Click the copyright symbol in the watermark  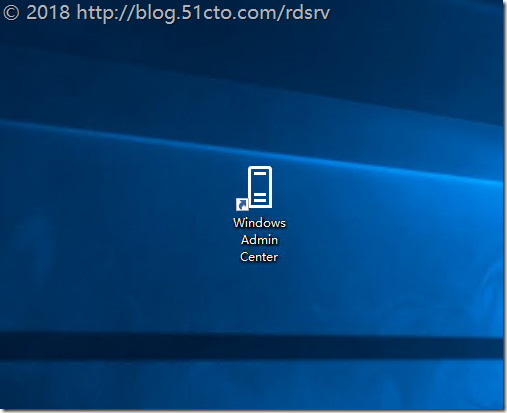[11, 13]
